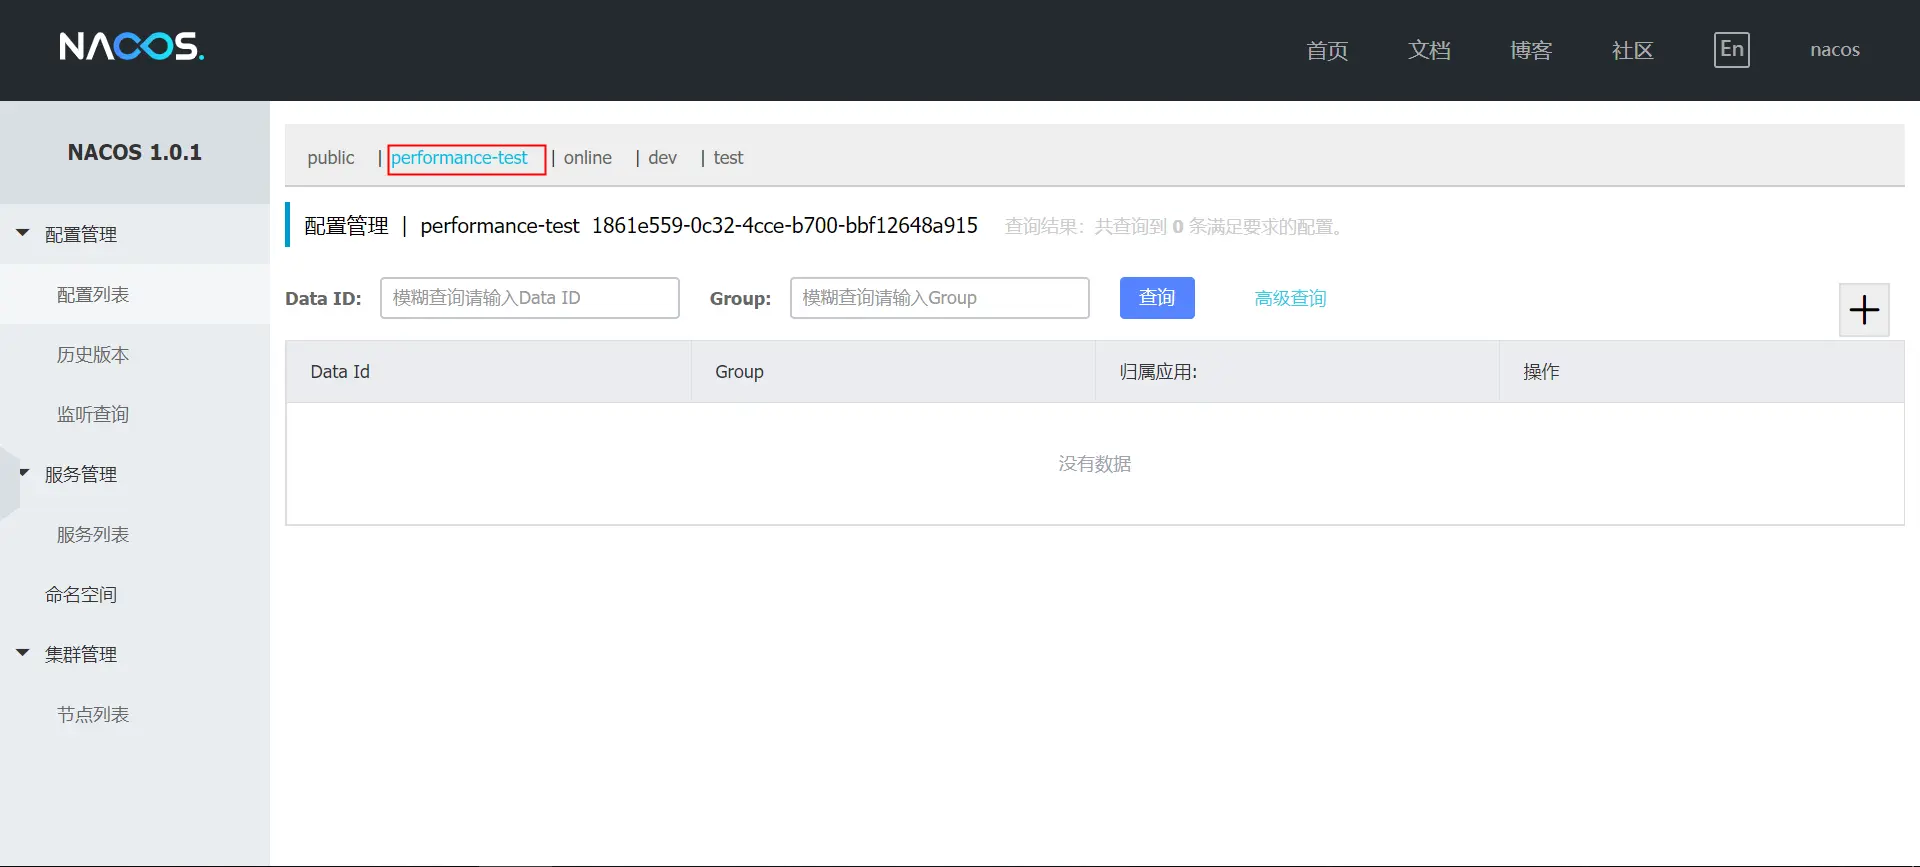1920x867 pixels.
Task: Switch to the dev namespace tab
Action: click(663, 158)
